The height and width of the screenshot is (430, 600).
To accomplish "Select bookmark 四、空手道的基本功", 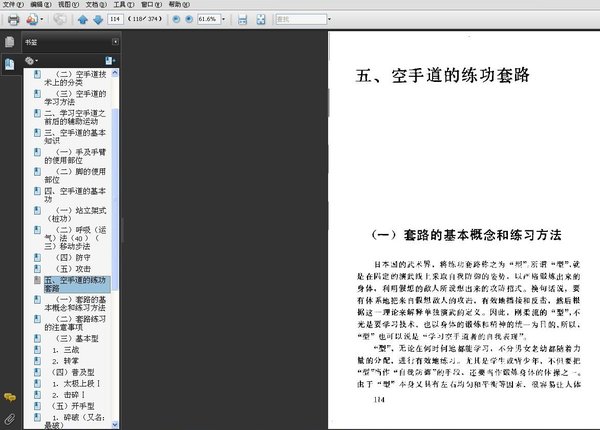I will (x=75, y=195).
